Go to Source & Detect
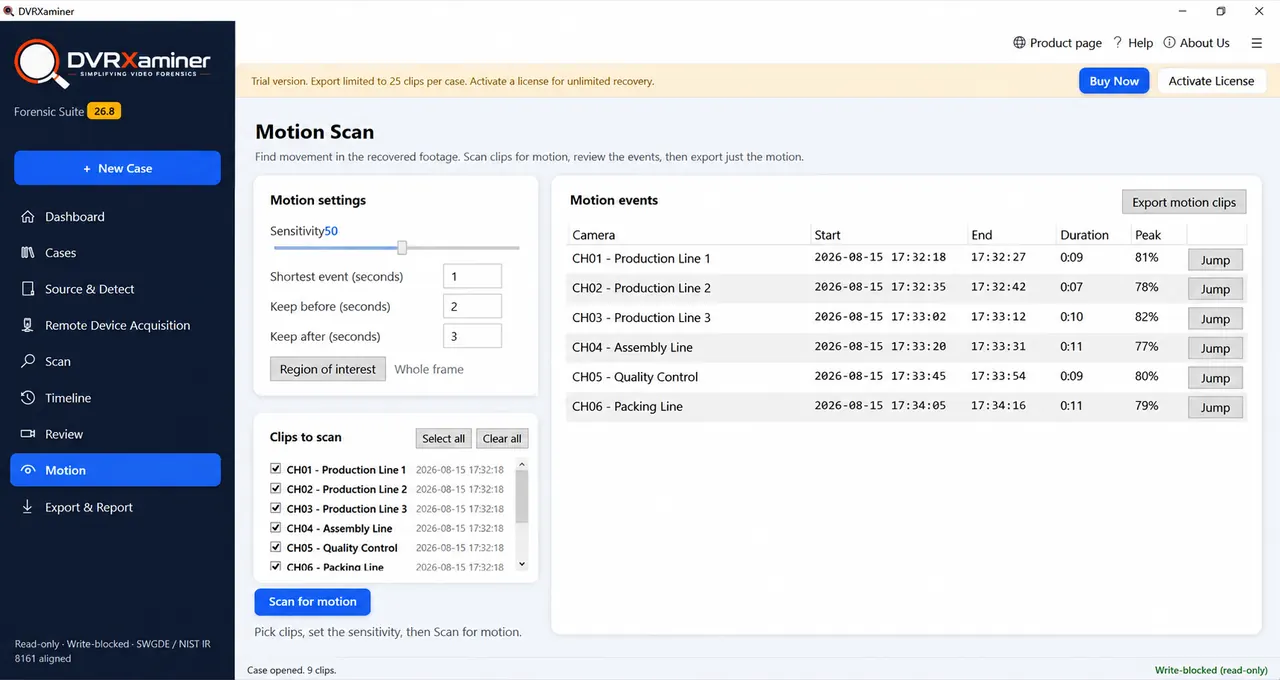1280x680 pixels. [x=115, y=289]
